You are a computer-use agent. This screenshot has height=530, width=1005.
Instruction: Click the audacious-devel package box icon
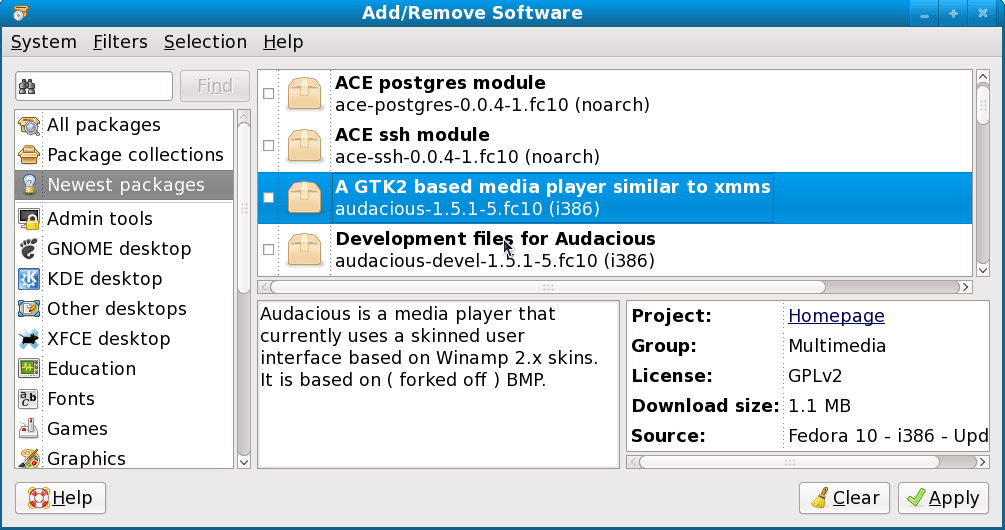(304, 249)
